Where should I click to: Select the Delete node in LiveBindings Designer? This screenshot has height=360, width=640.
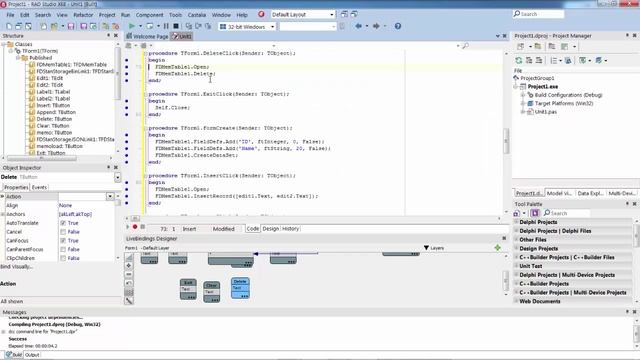click(x=240, y=288)
